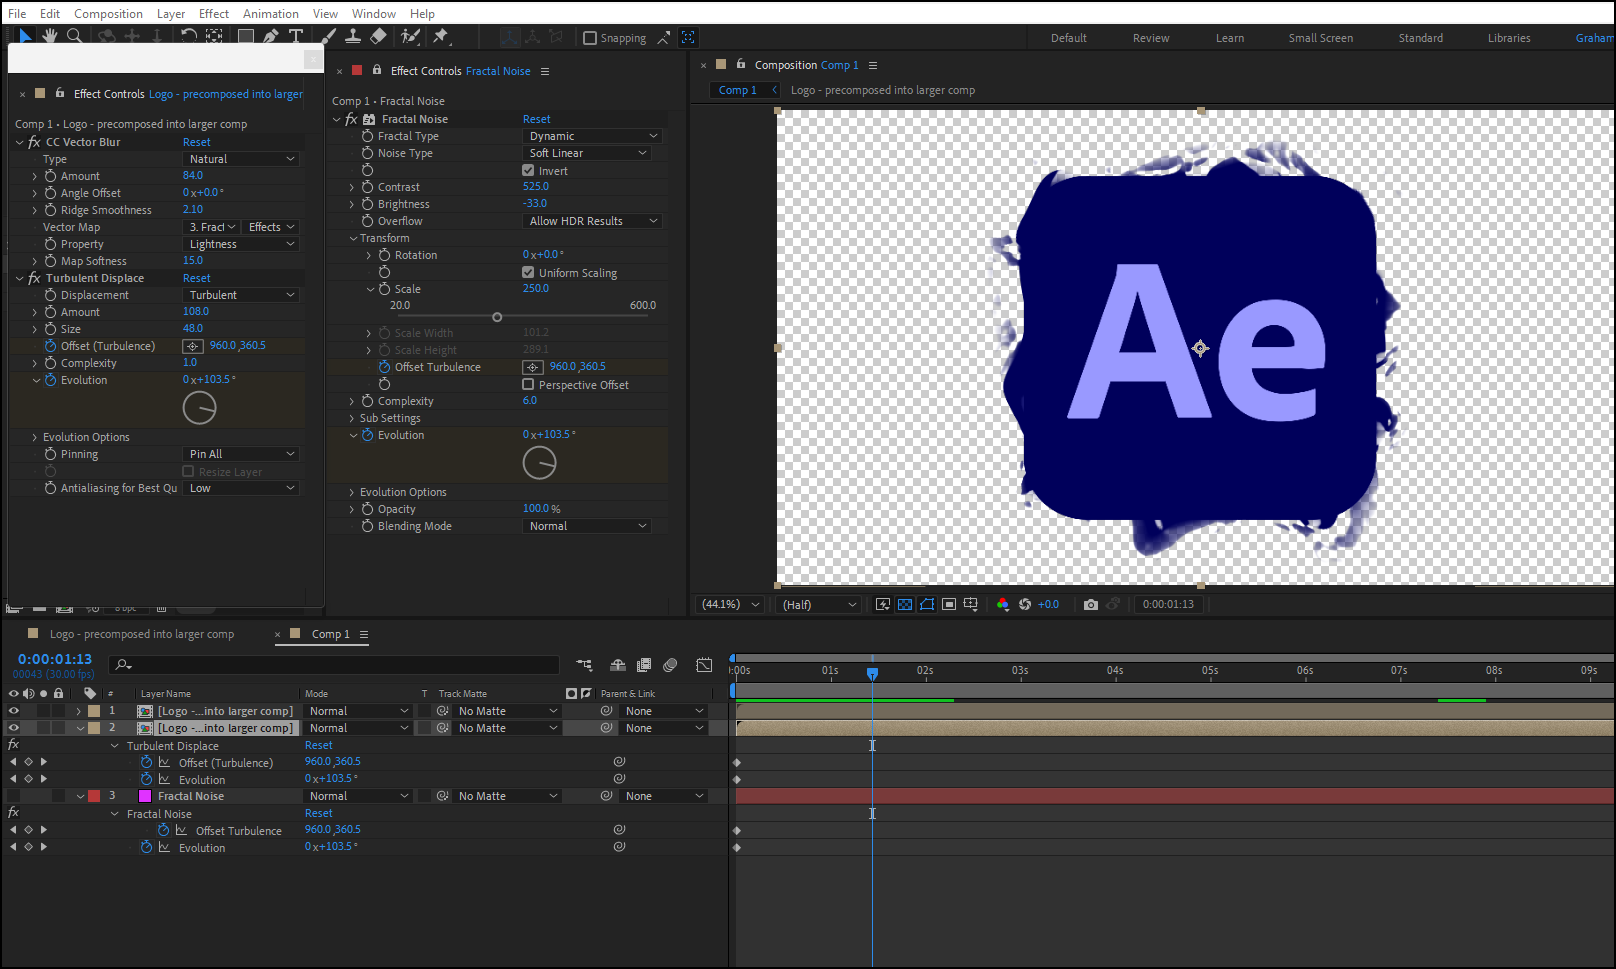Select the Puppet Pin tool
Viewport: 1616px width, 969px height.
coord(441,36)
